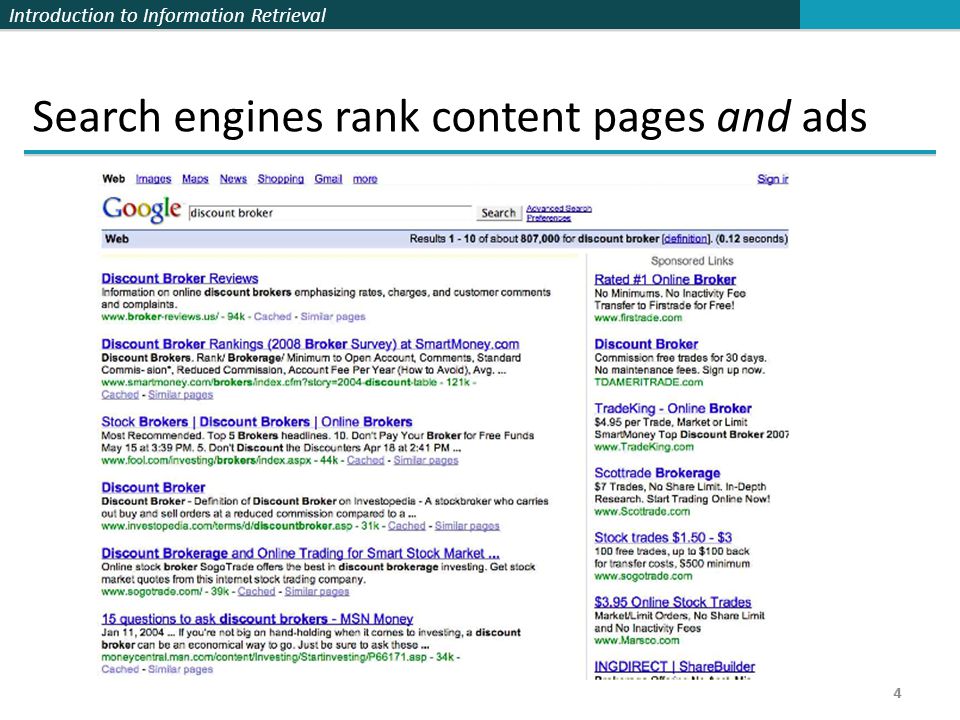Click the bold Web label in results bar
The image size is (960, 720).
tap(117, 239)
